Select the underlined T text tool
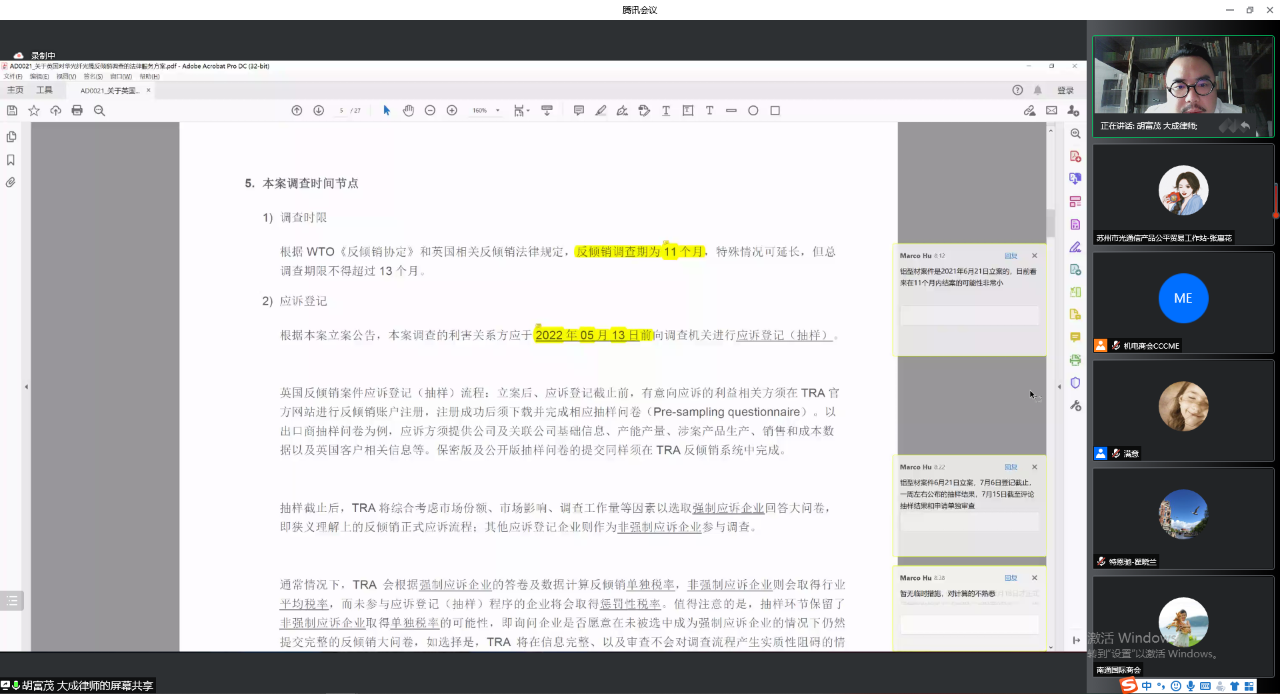The width and height of the screenshot is (1280, 694). click(666, 110)
